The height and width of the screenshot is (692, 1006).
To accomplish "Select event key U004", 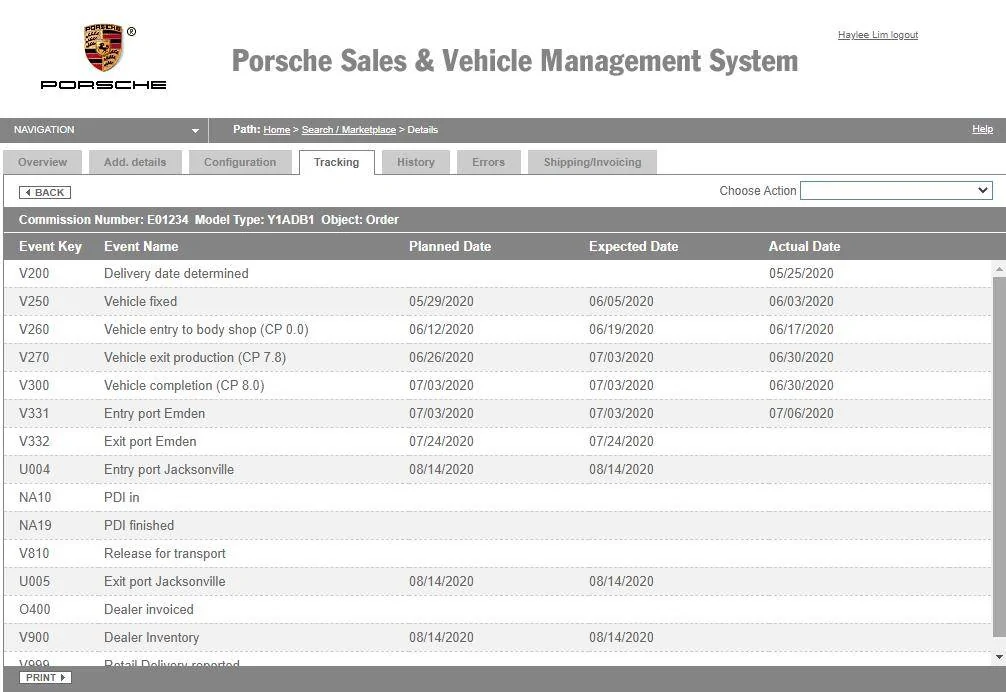I will (x=35, y=469).
